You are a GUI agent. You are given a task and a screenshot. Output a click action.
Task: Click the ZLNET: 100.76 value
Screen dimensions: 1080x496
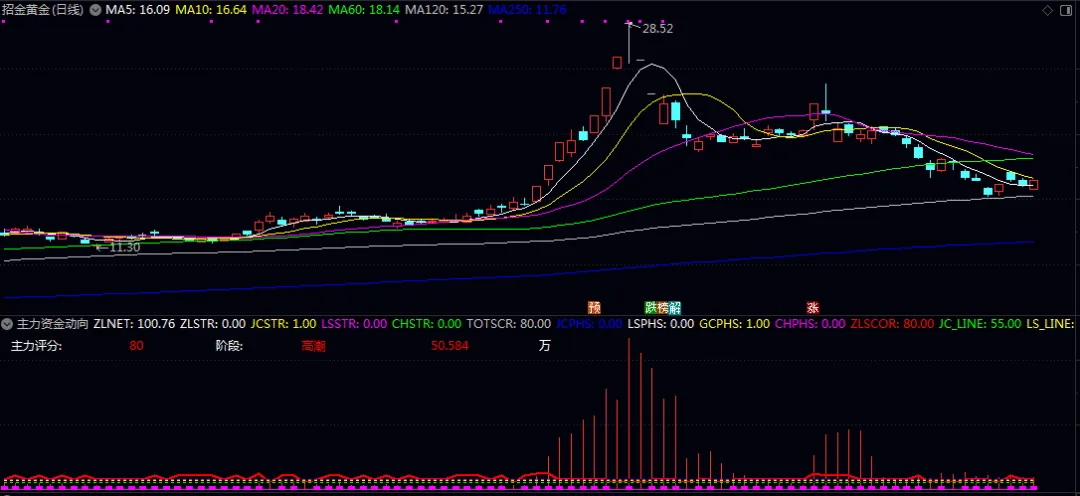134,323
